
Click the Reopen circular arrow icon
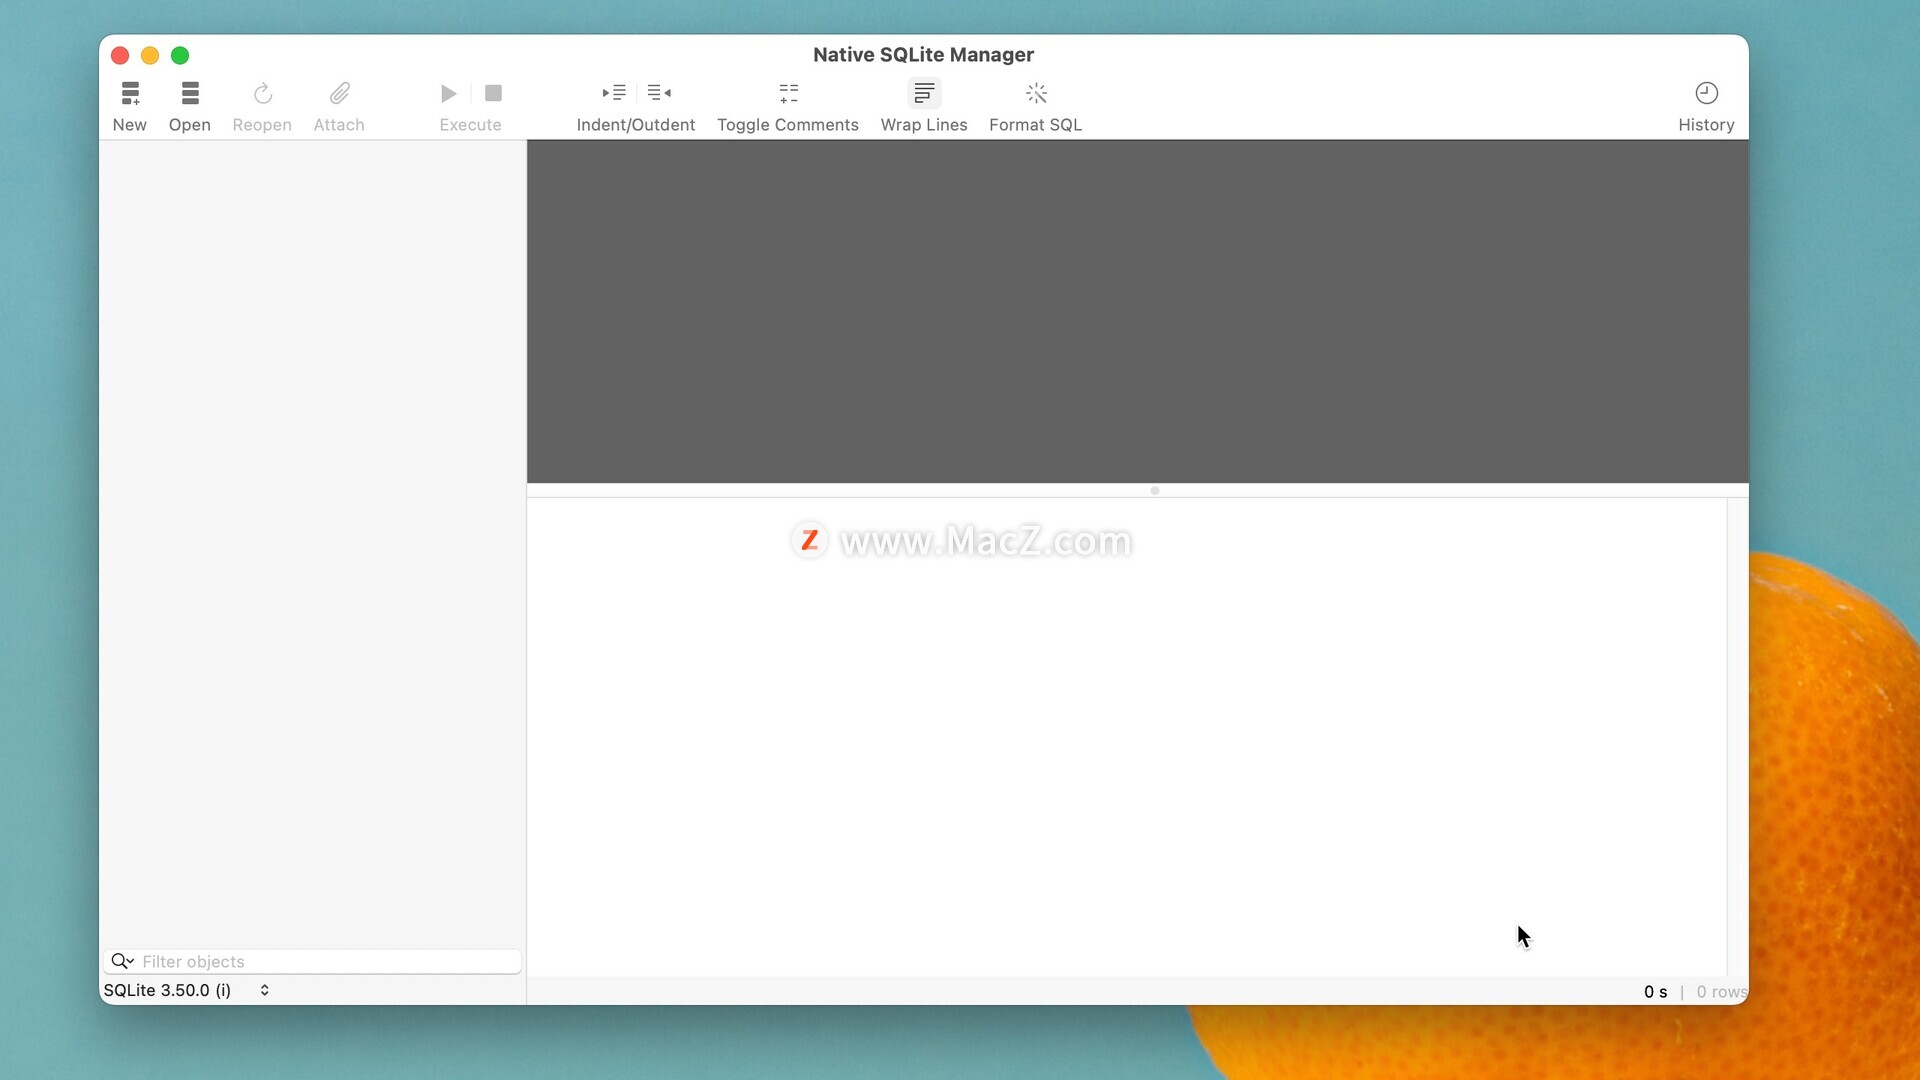coord(262,93)
